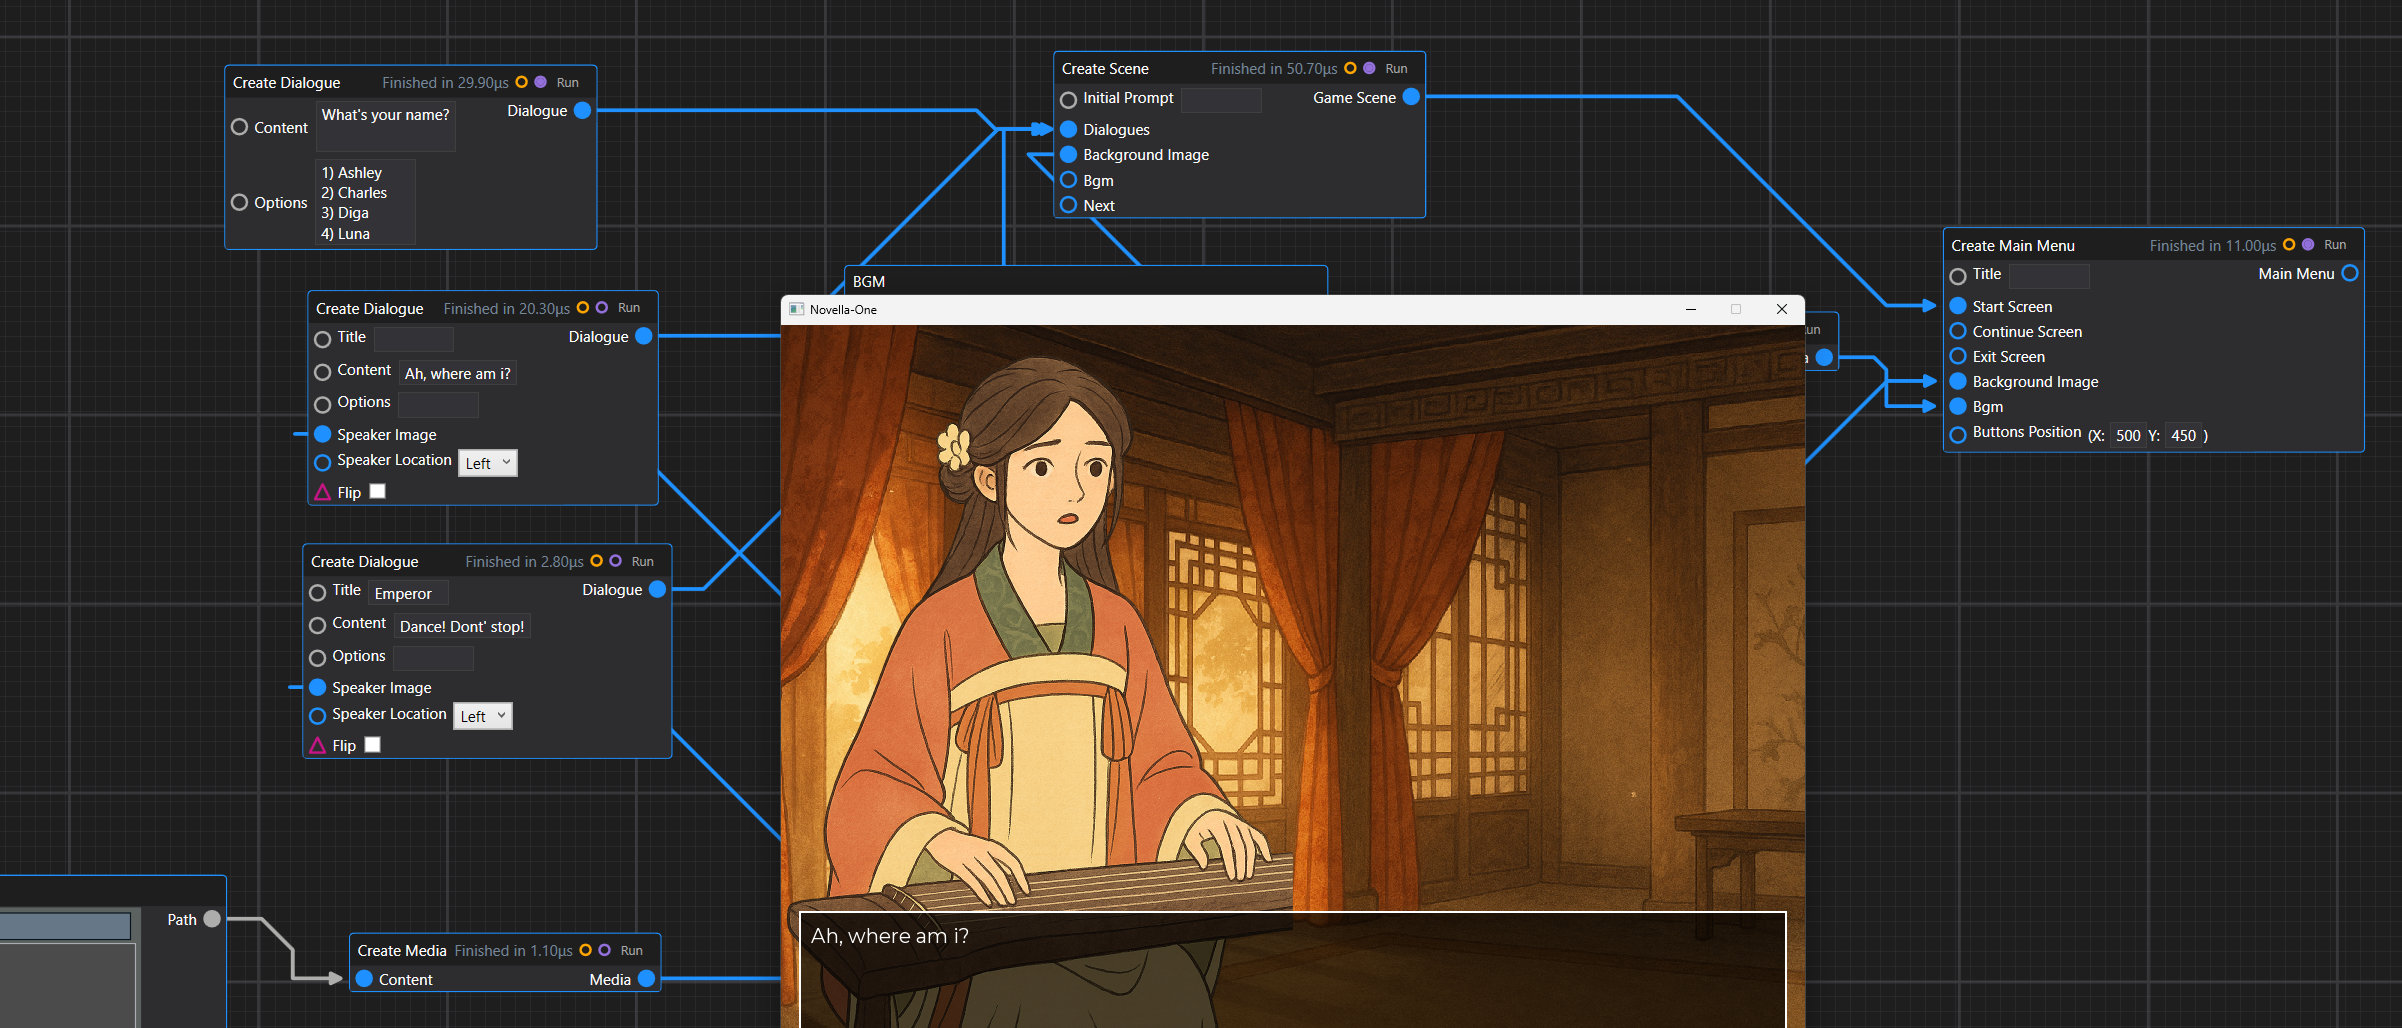Click the 'Ah, where am i?' dialogue box in game

coord(1293,969)
